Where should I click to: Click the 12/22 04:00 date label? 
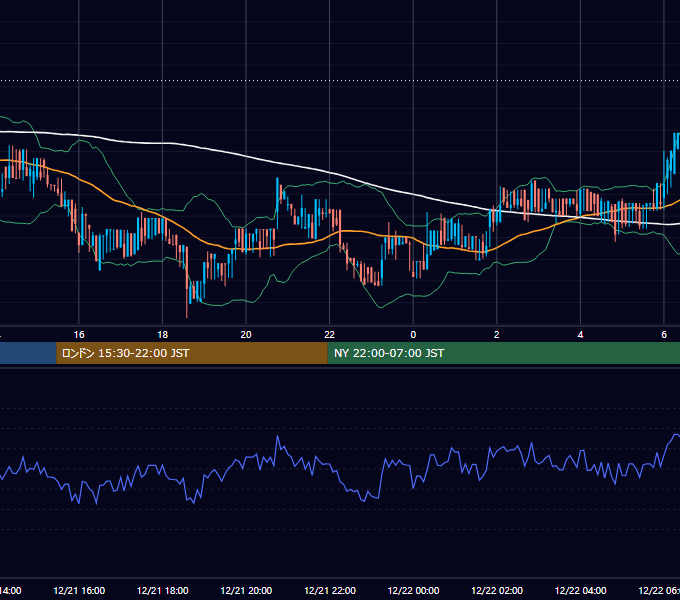pos(581,590)
